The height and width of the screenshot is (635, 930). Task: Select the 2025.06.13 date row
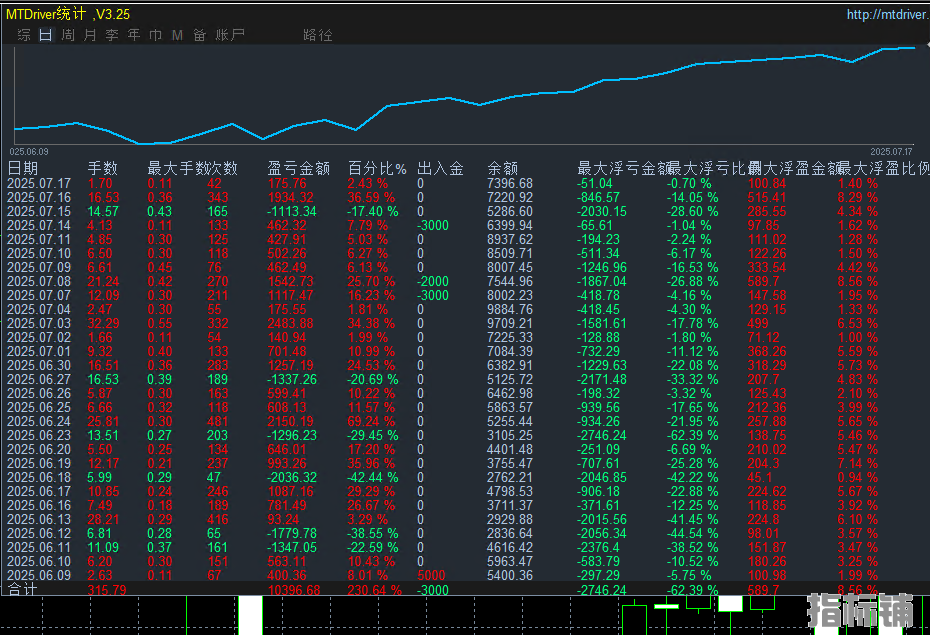pyautogui.click(x=39, y=519)
